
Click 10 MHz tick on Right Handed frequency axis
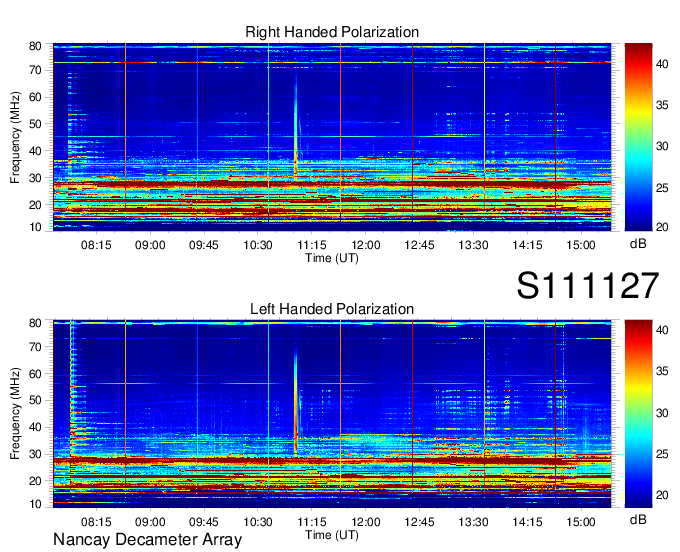coord(35,227)
